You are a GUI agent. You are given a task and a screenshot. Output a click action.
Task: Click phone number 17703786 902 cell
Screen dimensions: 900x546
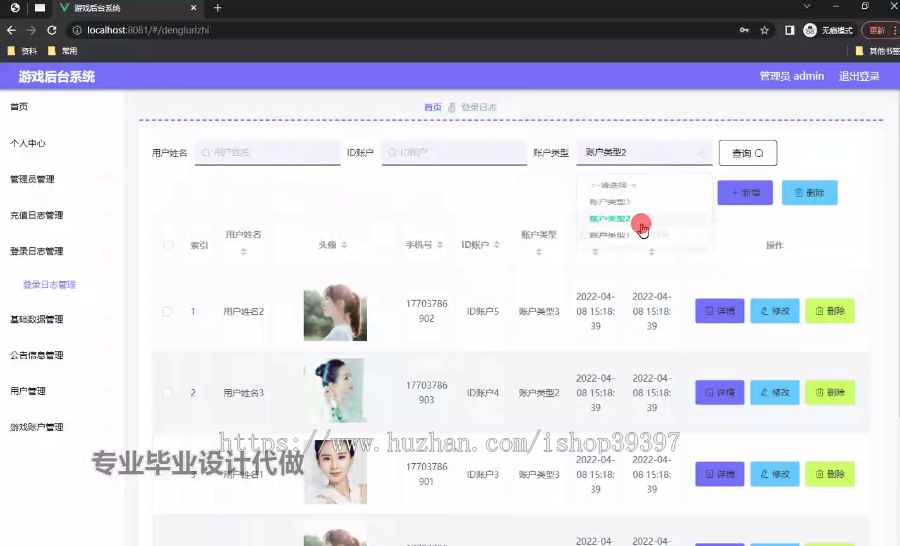point(426,311)
